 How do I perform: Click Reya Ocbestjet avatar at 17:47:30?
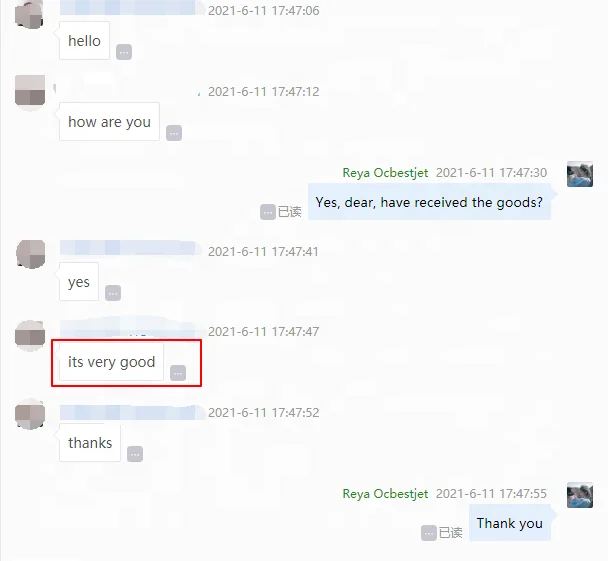point(580,174)
